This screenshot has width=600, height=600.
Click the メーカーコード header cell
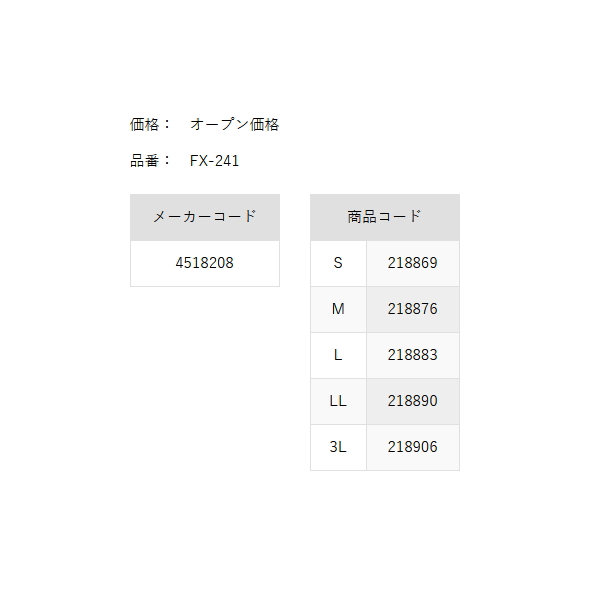(205, 217)
